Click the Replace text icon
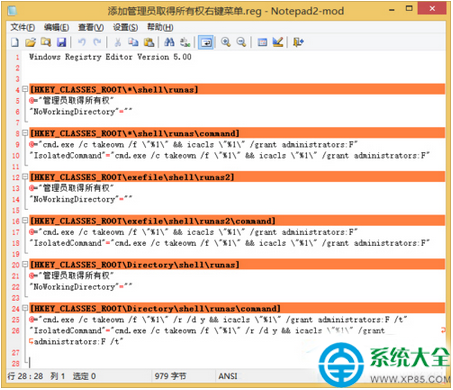 [185, 42]
